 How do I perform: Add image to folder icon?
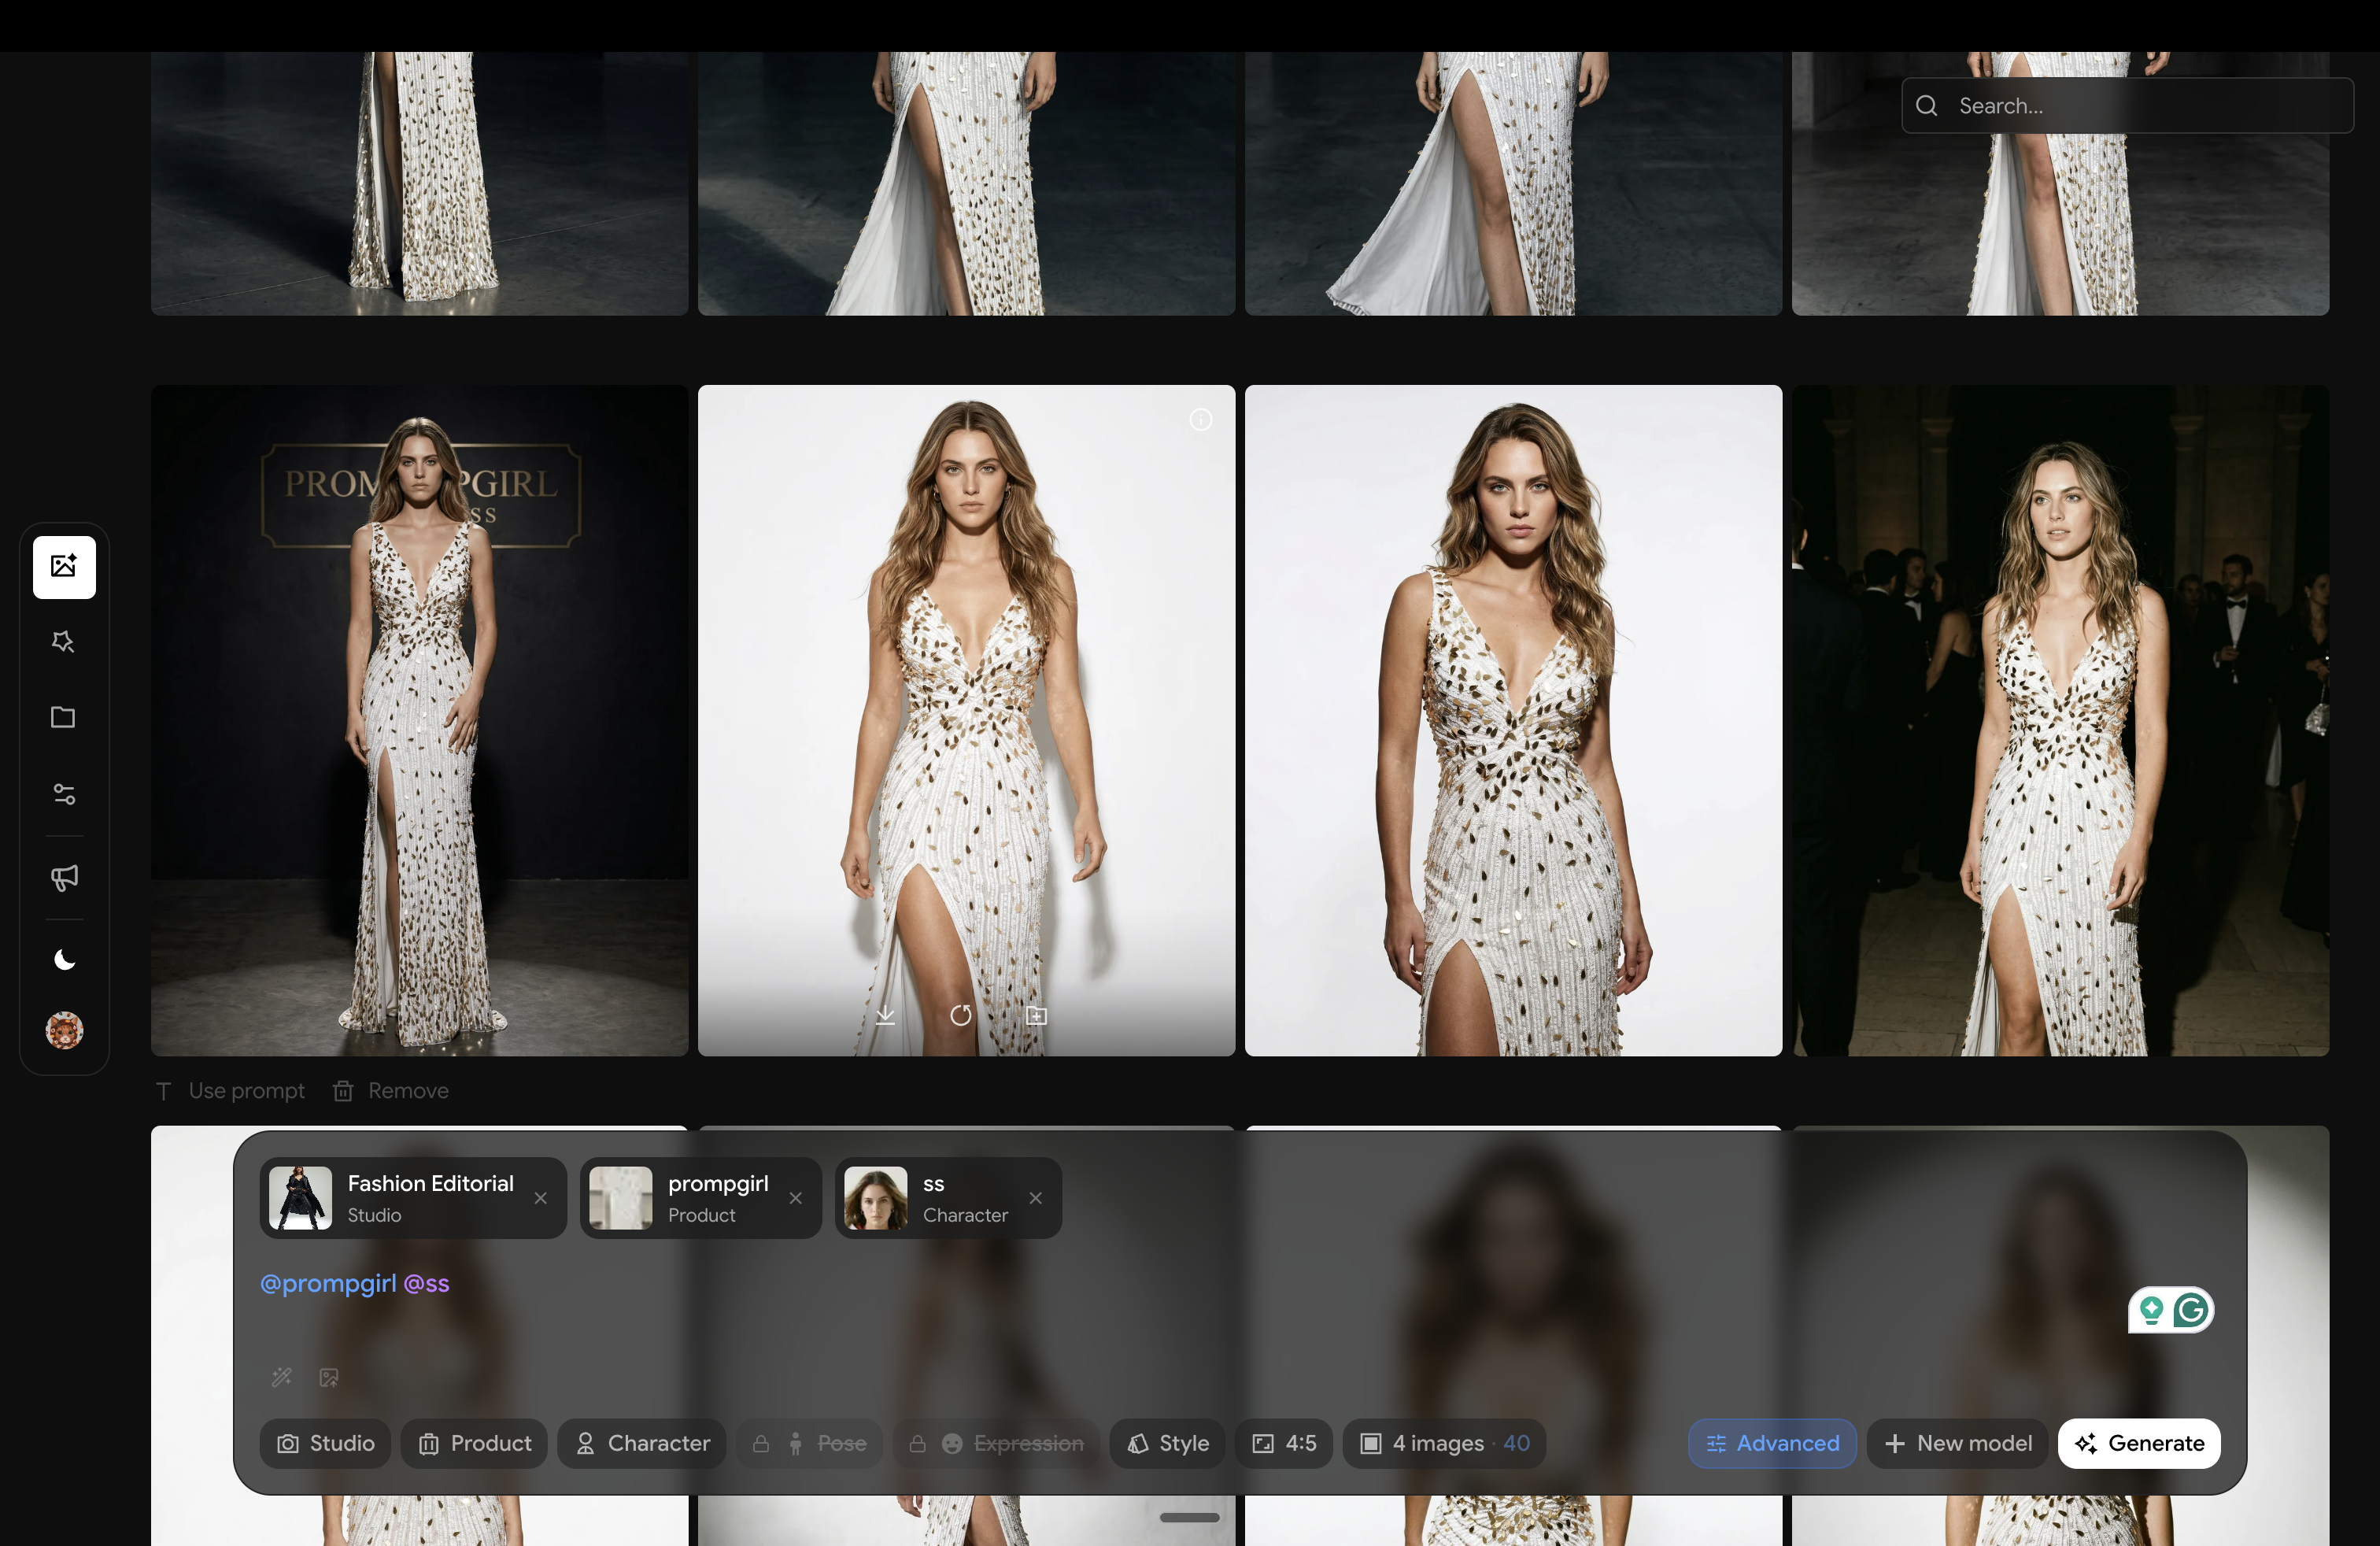click(1036, 1016)
